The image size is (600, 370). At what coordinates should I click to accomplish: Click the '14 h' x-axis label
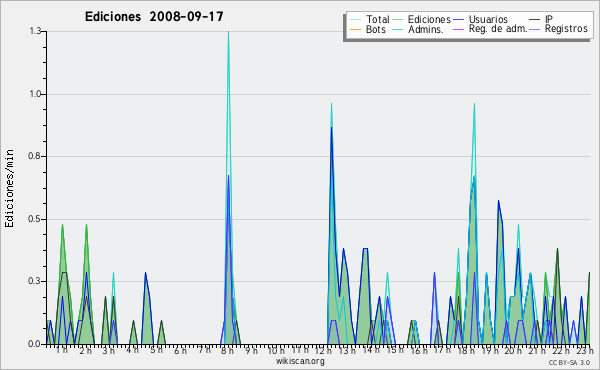click(371, 350)
